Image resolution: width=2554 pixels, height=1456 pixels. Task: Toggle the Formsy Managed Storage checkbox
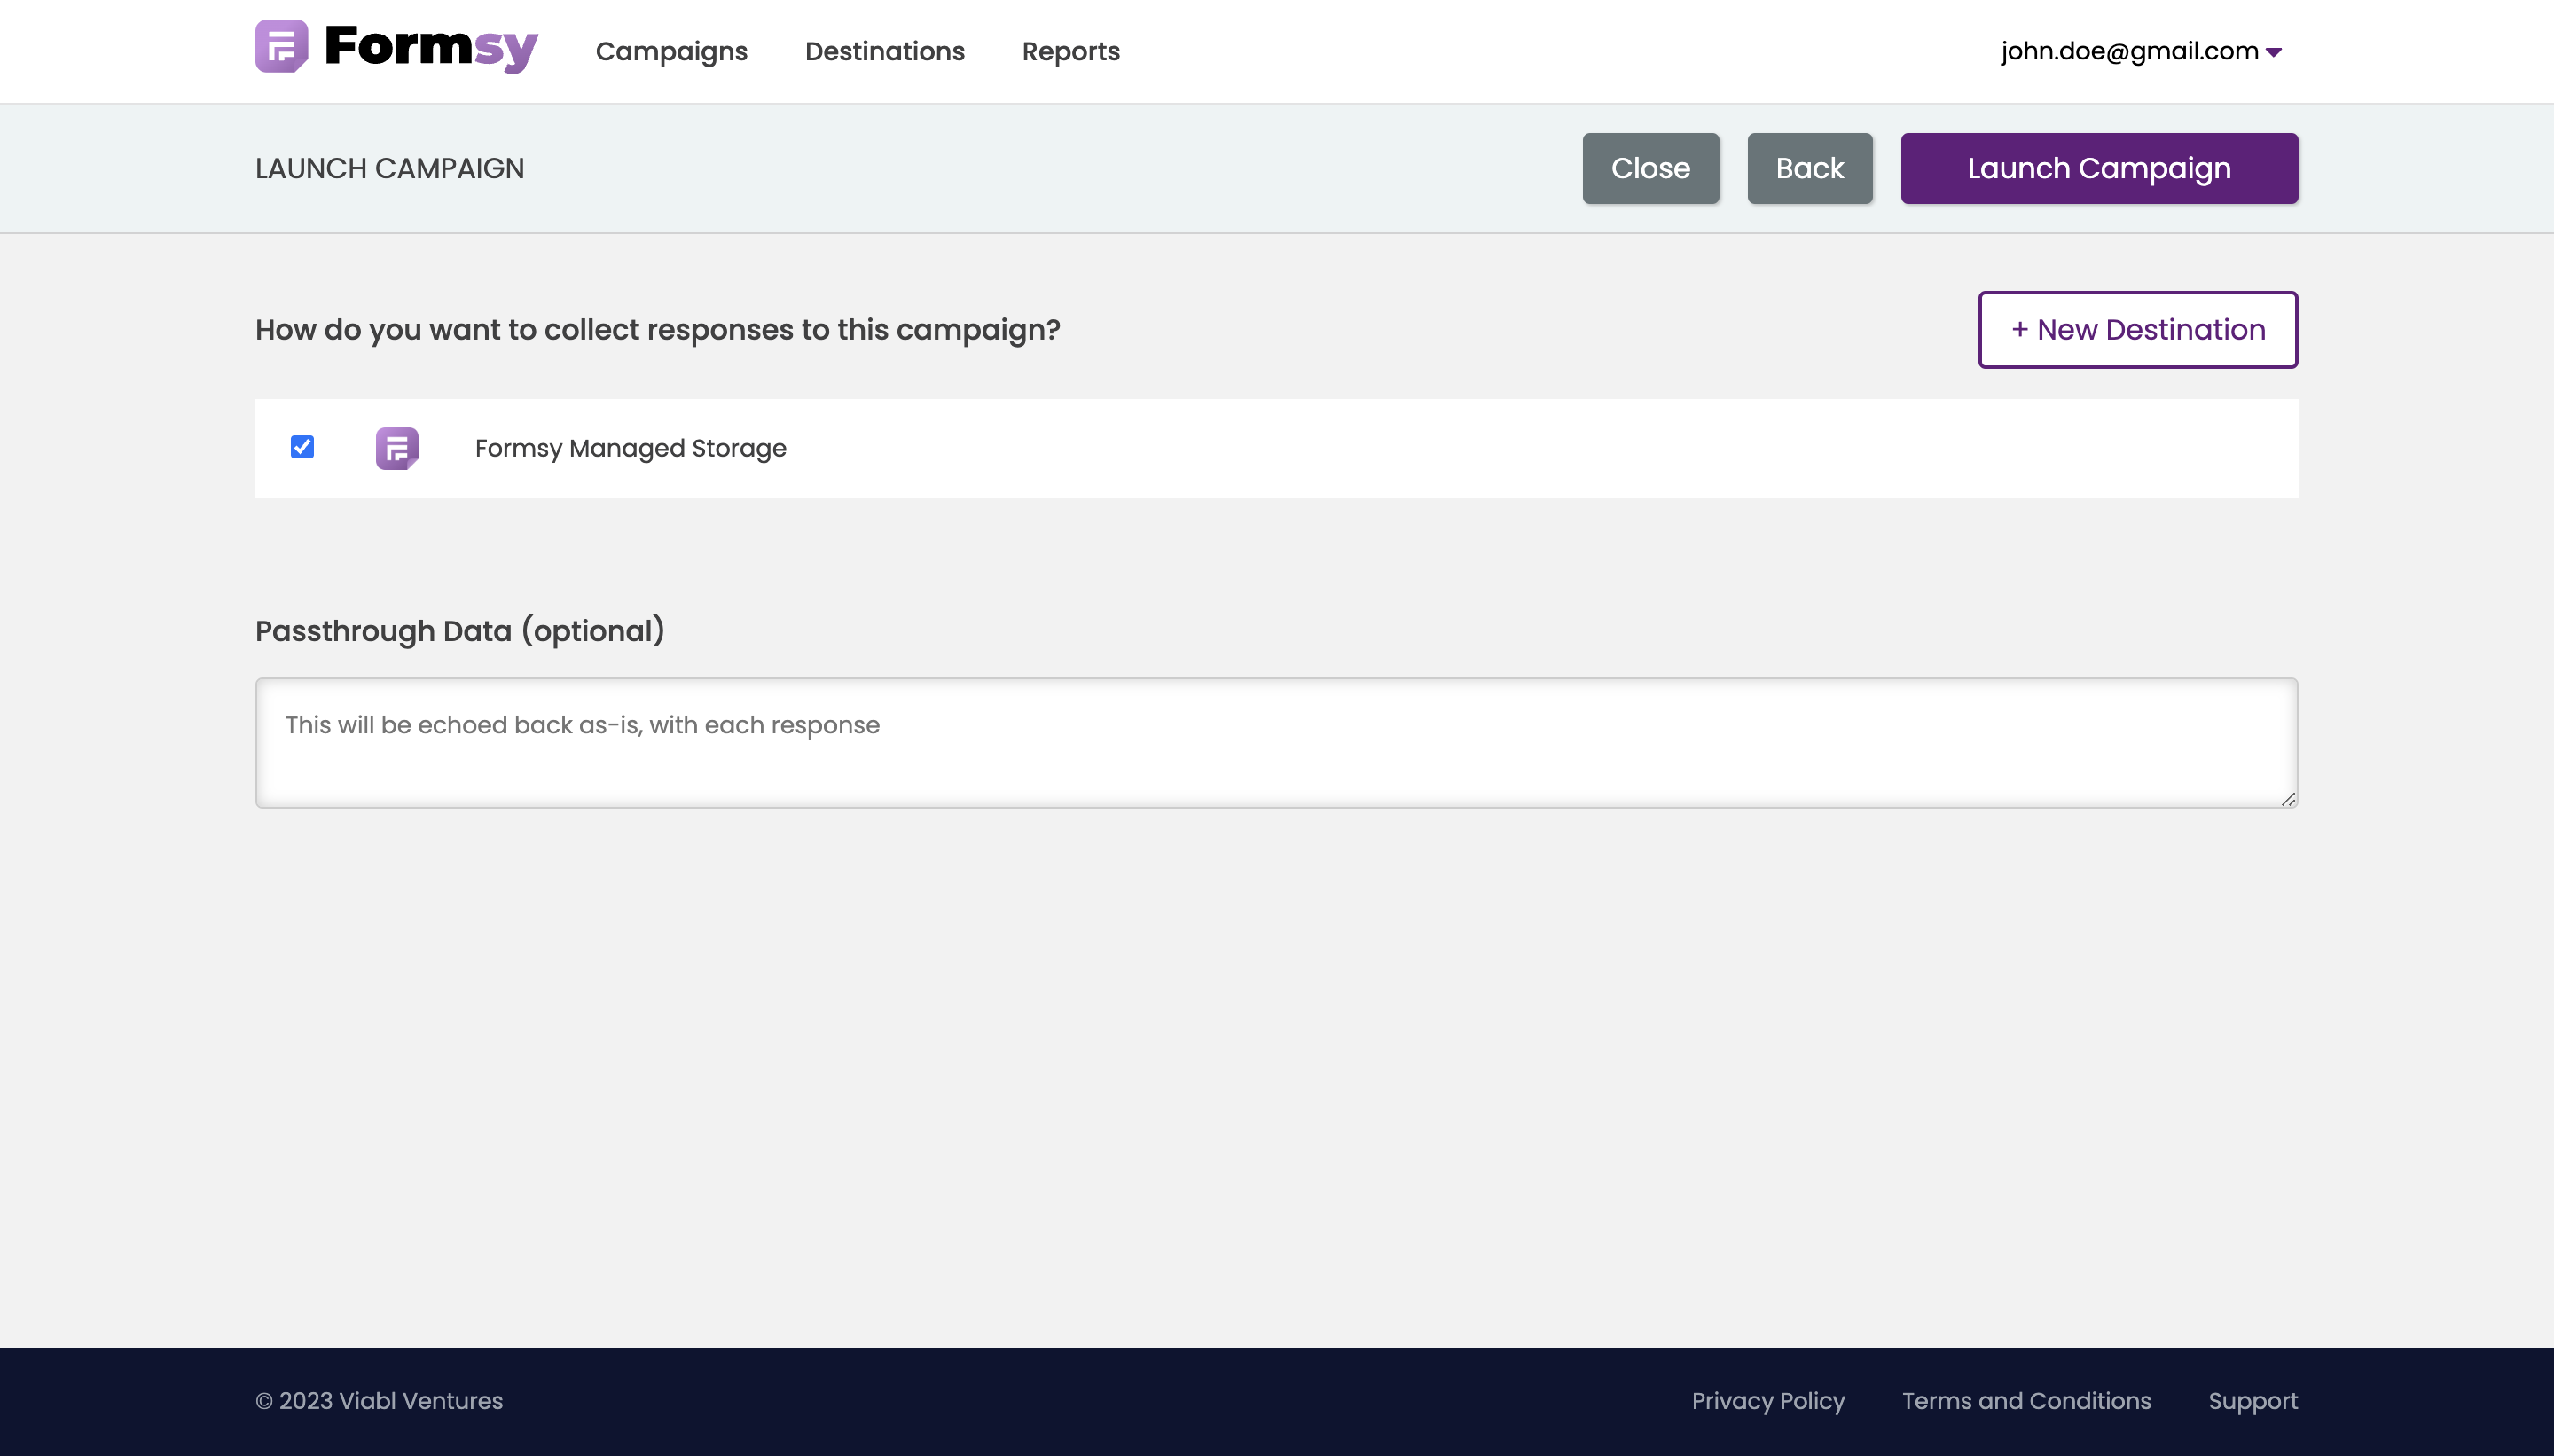pyautogui.click(x=302, y=445)
